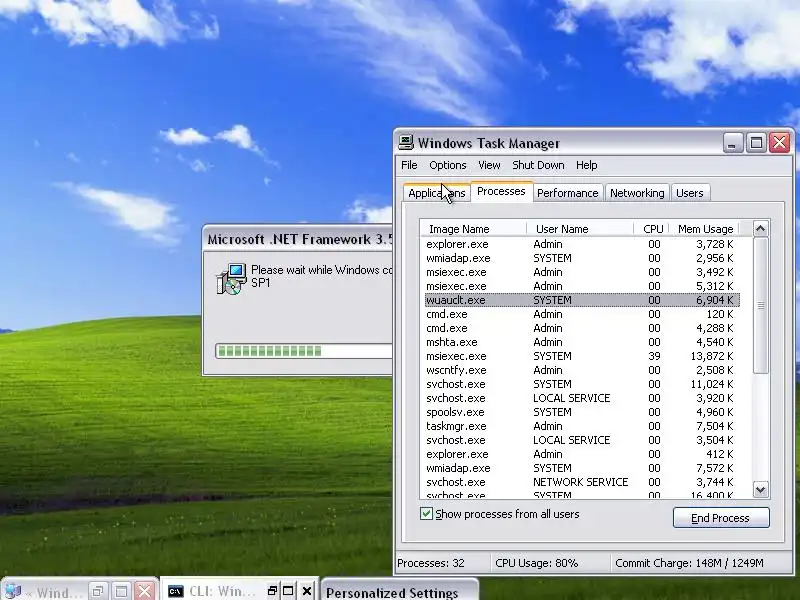800x600 pixels.
Task: Select wmiadap.exe with 2,956 K memory
Action: pyautogui.click(x=582, y=258)
